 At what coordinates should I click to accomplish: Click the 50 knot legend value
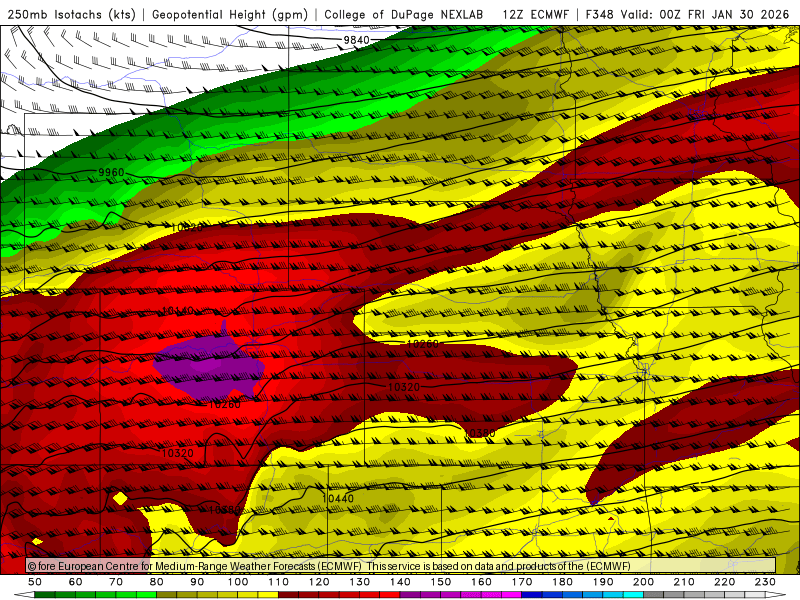tap(35, 582)
